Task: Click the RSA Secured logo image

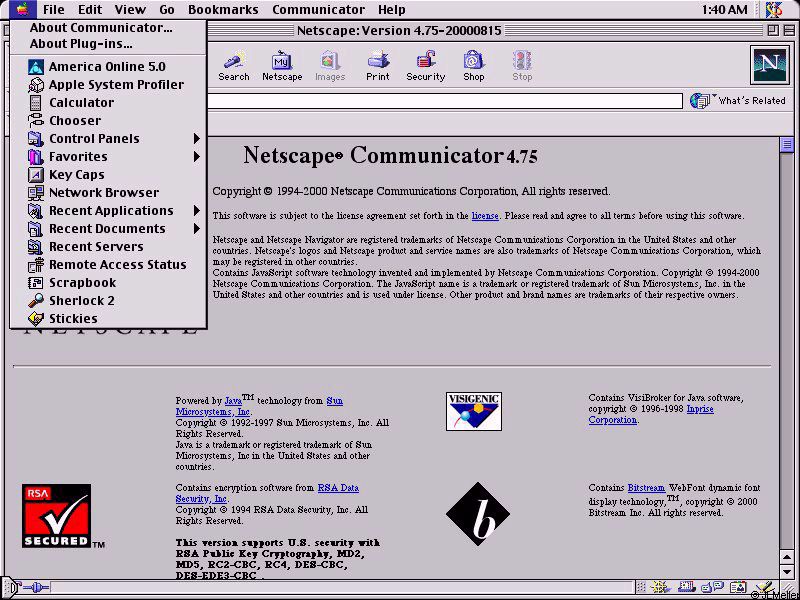Action: point(57,516)
